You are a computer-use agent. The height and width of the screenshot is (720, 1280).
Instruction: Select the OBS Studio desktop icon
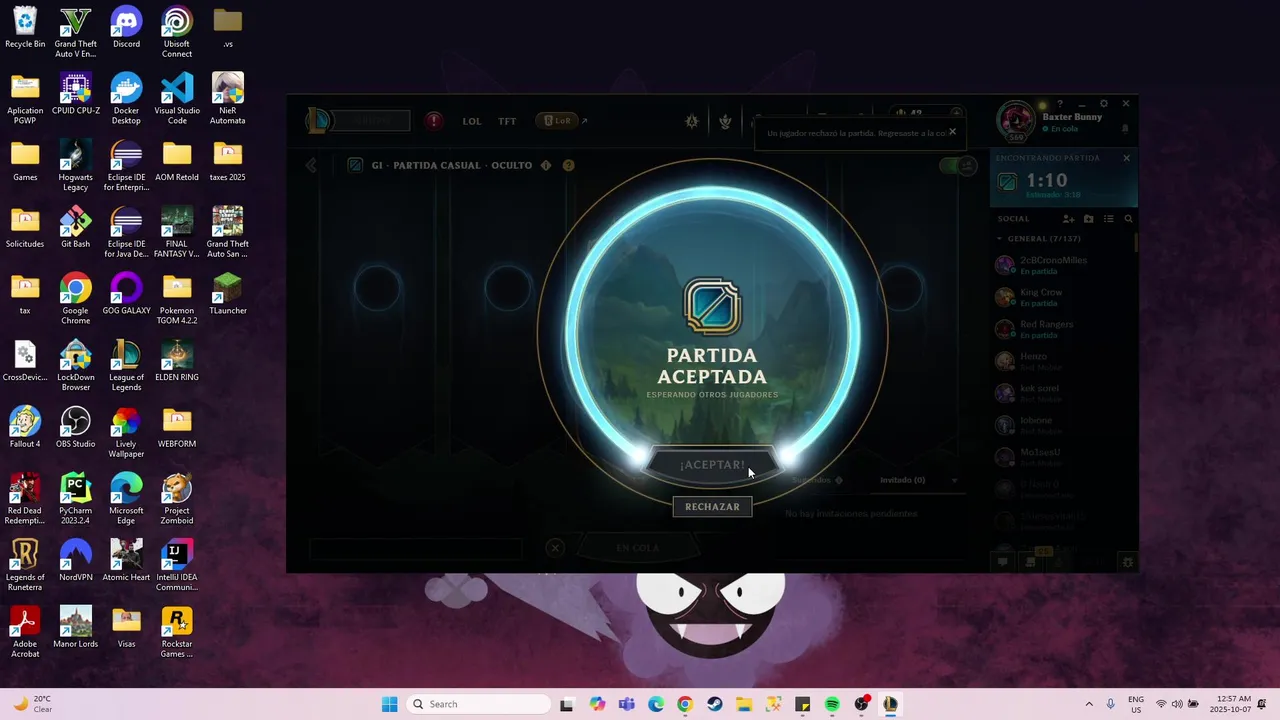(x=75, y=427)
